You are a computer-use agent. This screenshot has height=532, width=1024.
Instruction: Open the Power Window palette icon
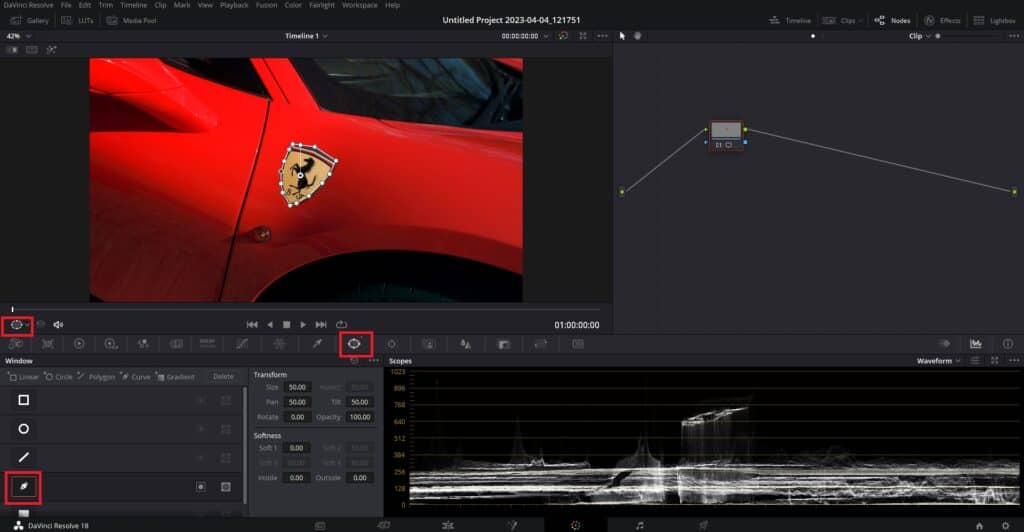point(354,343)
